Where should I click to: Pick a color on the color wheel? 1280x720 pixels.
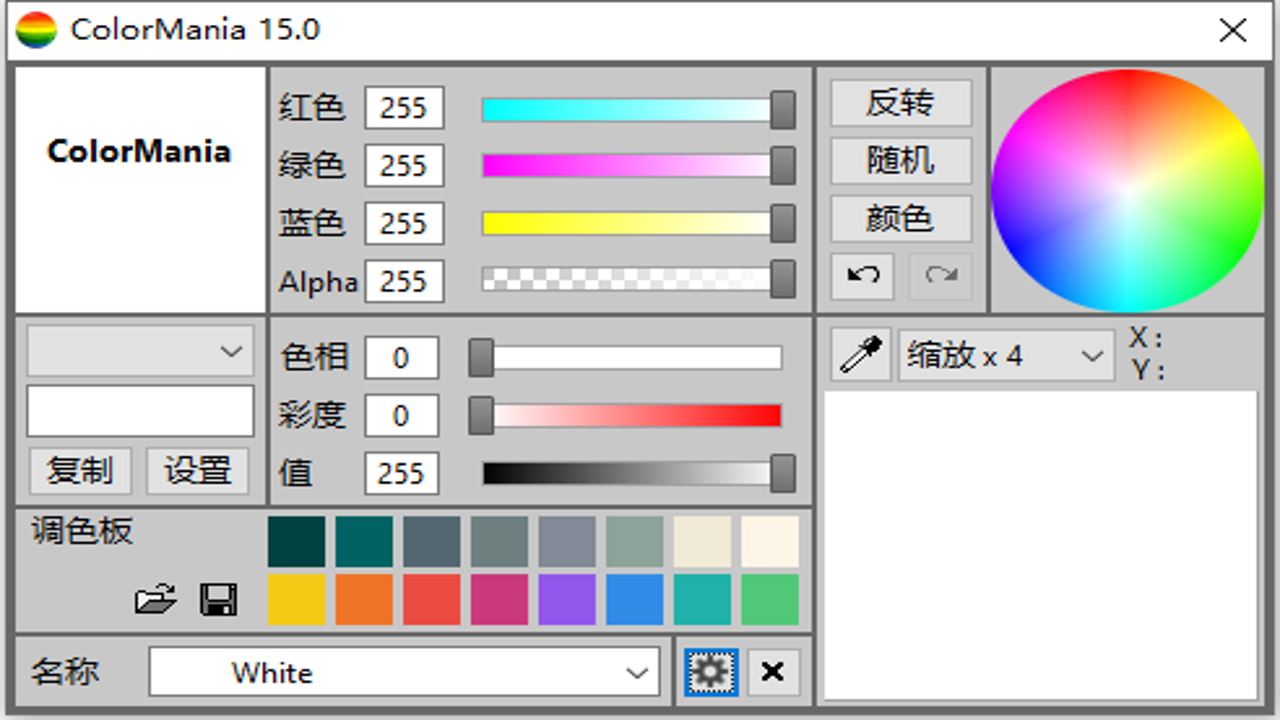coord(1127,191)
